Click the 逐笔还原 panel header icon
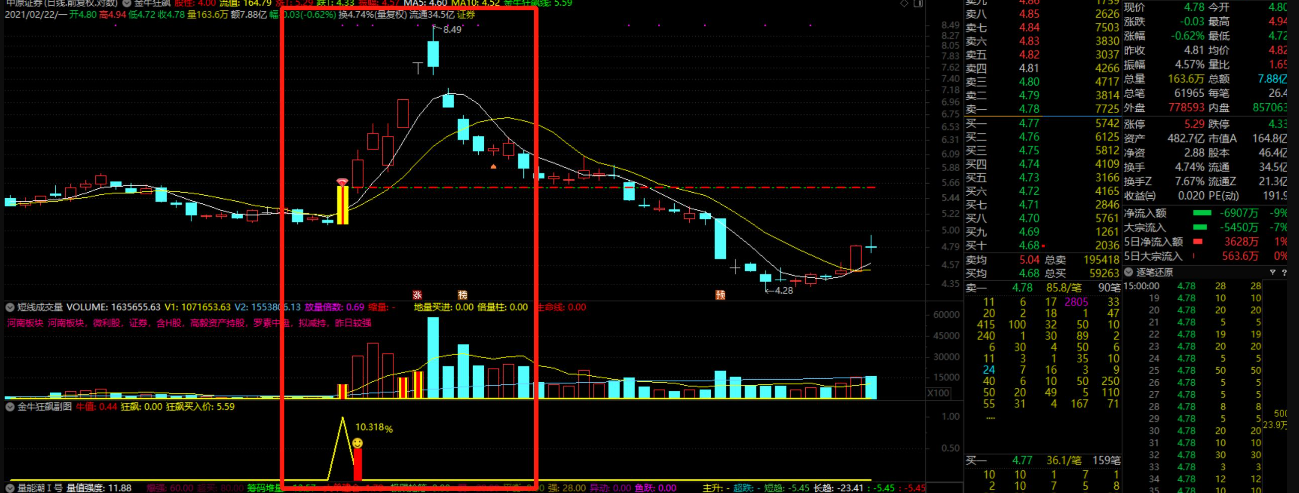 [1129, 272]
